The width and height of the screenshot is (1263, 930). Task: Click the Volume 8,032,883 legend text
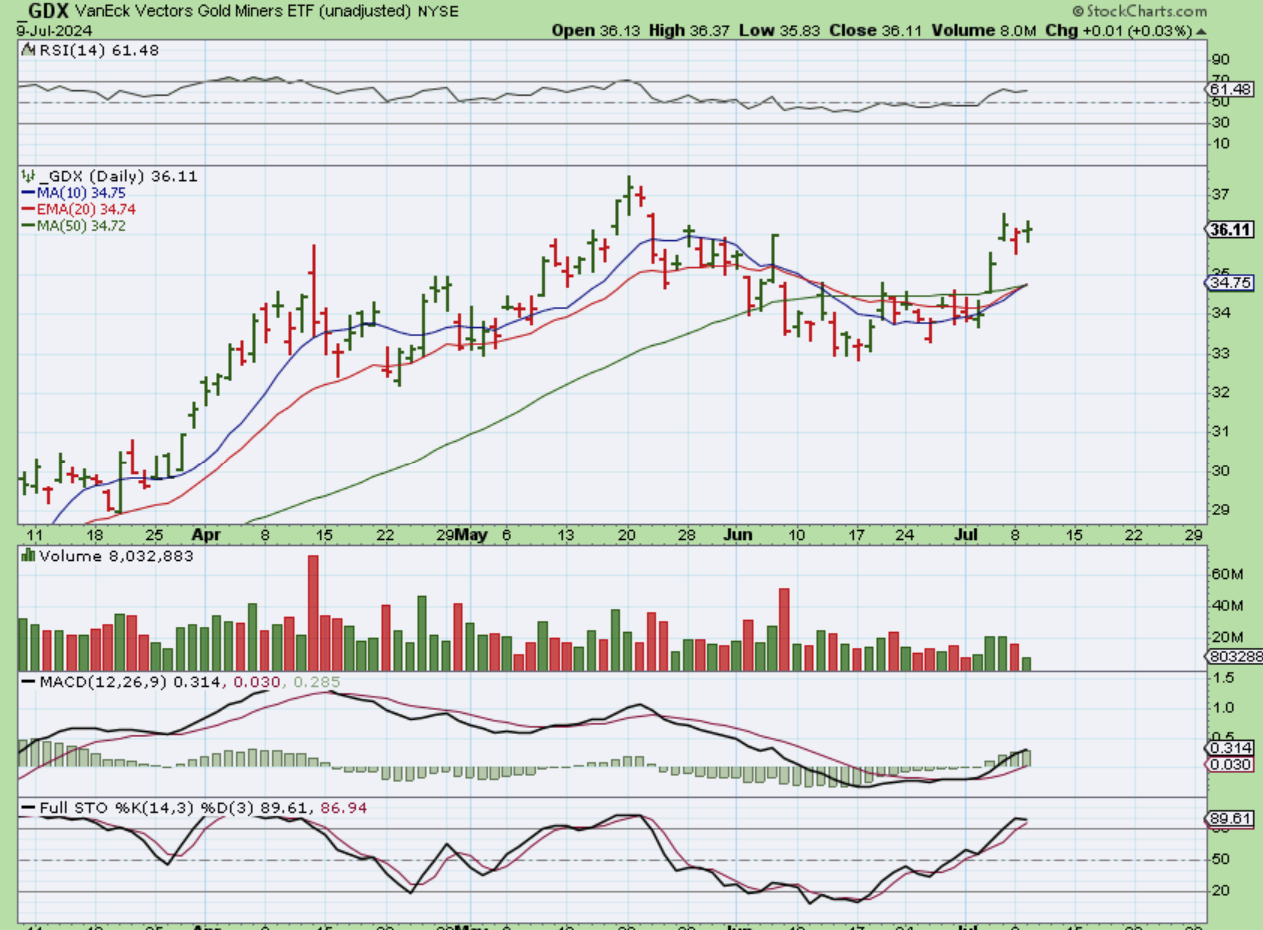[x=115, y=556]
